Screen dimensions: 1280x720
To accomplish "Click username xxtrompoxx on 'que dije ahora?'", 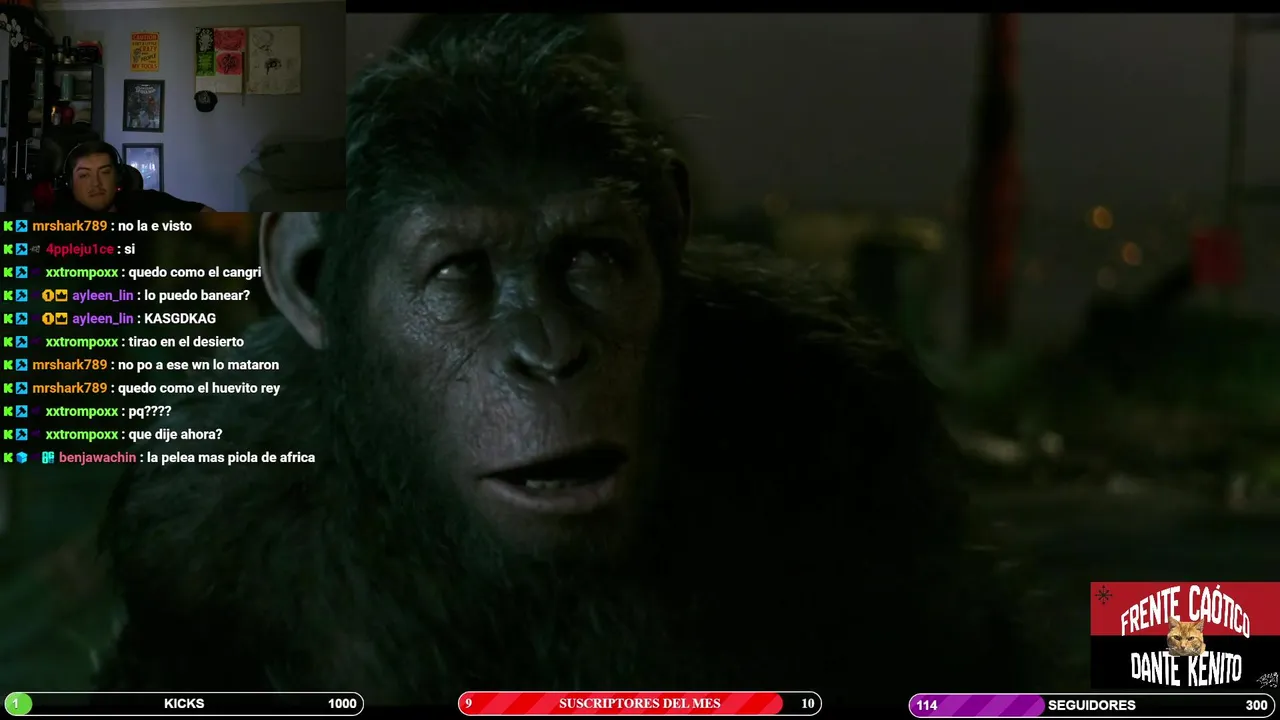I will click(x=82, y=435).
